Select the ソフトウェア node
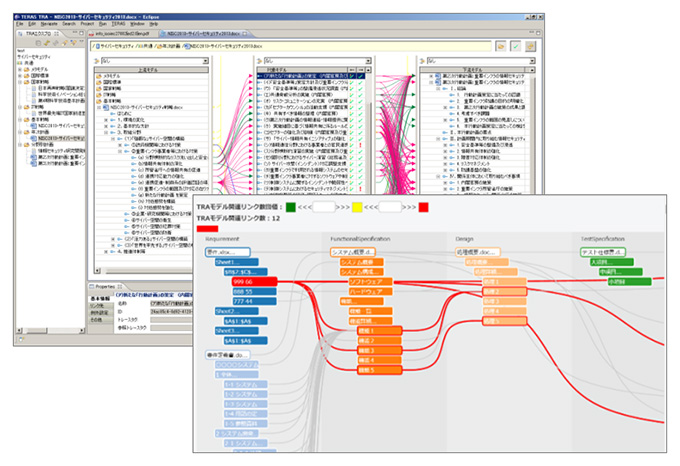 pyautogui.click(x=371, y=282)
